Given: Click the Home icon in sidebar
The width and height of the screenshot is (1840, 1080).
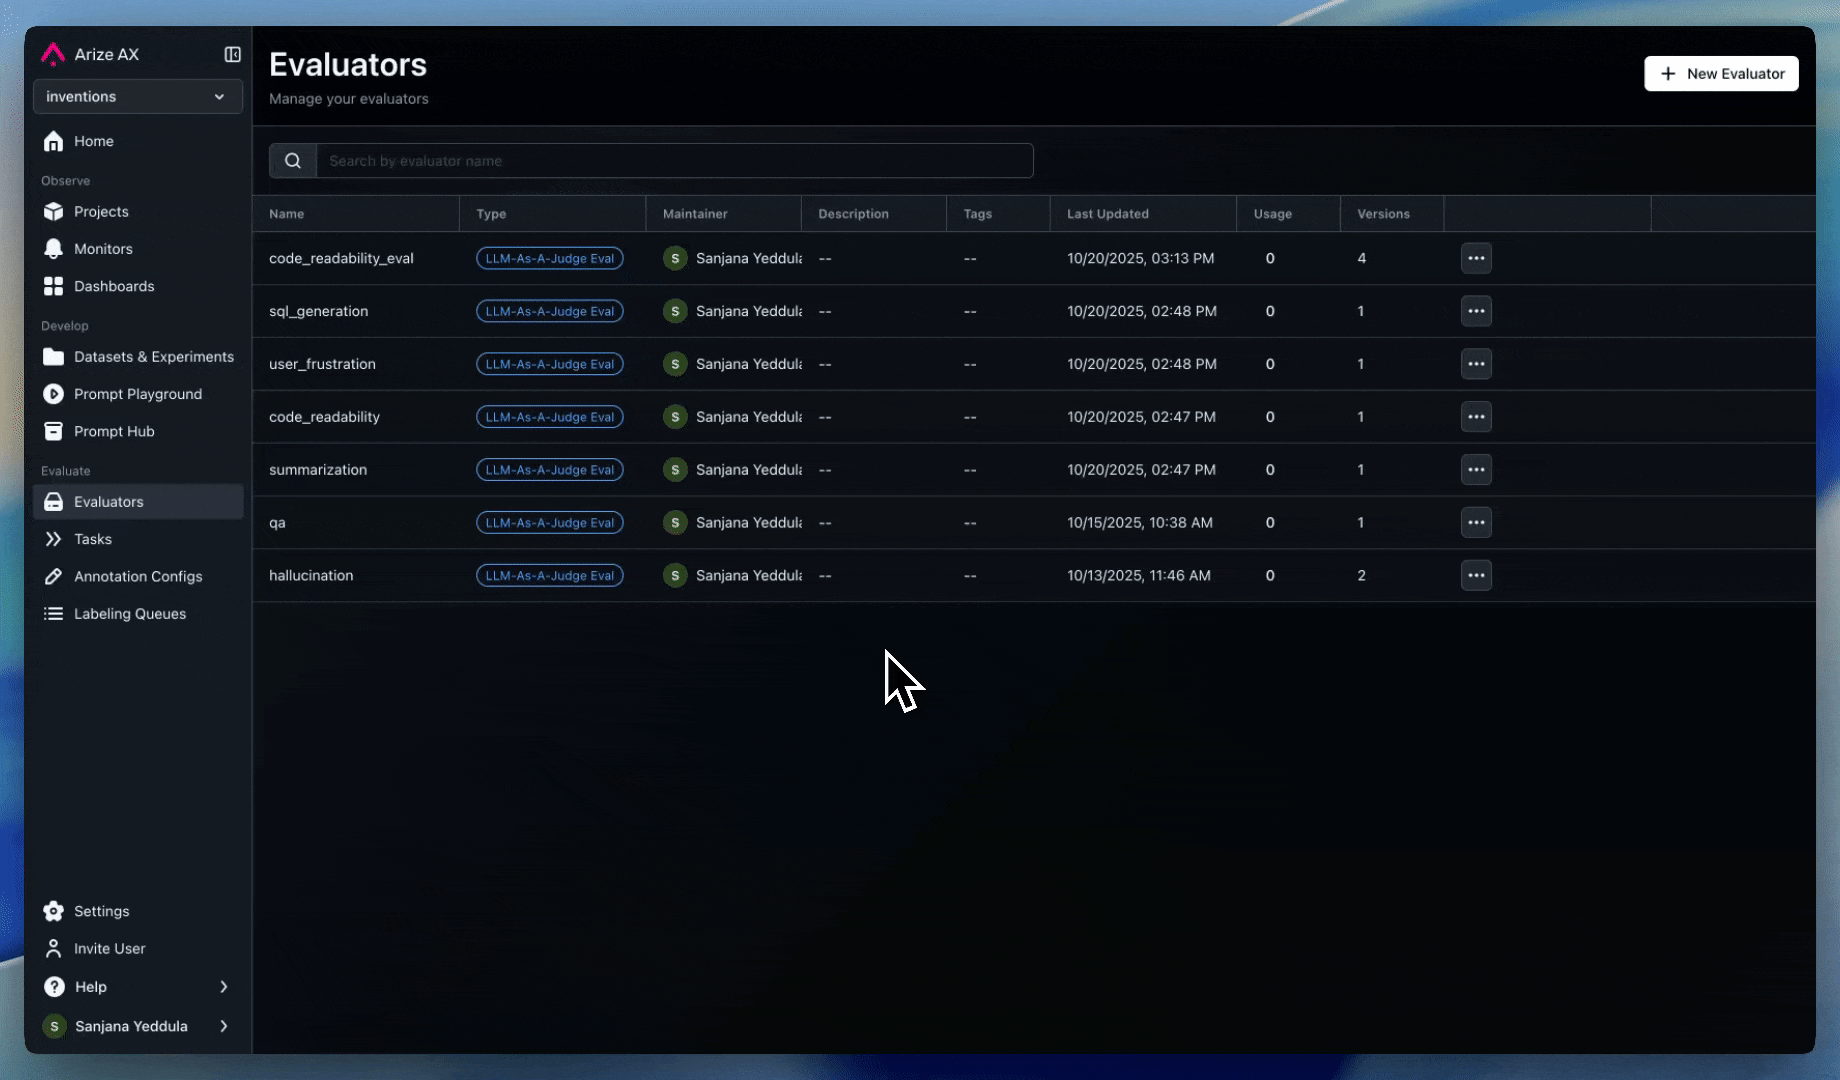Looking at the screenshot, I should (x=54, y=142).
